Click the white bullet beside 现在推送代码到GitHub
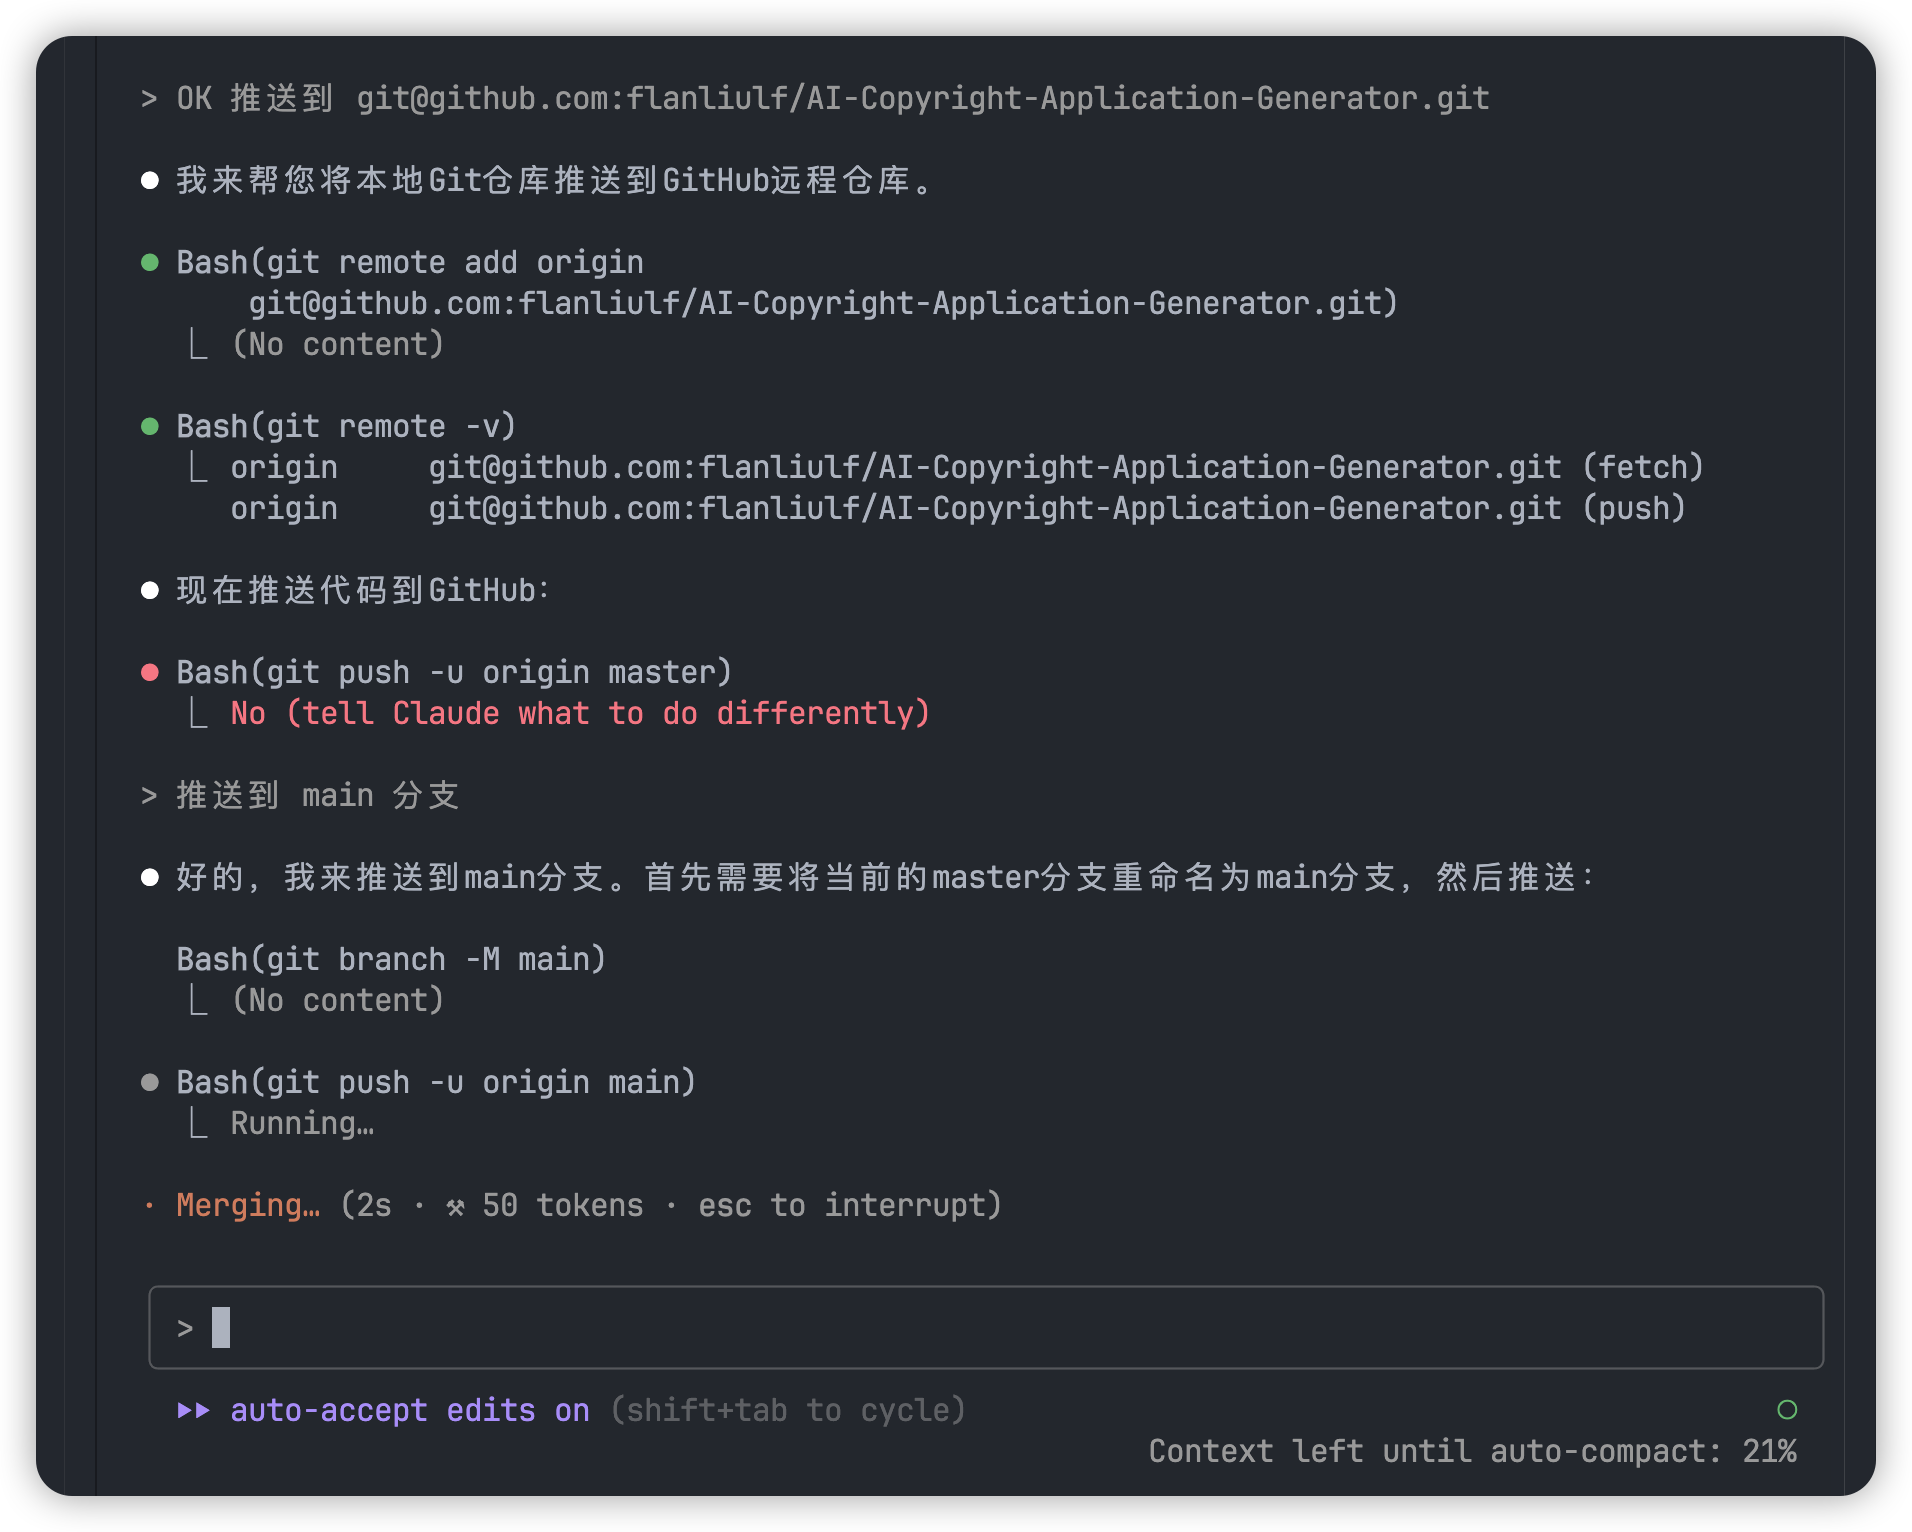The height and width of the screenshot is (1532, 1912). [150, 591]
